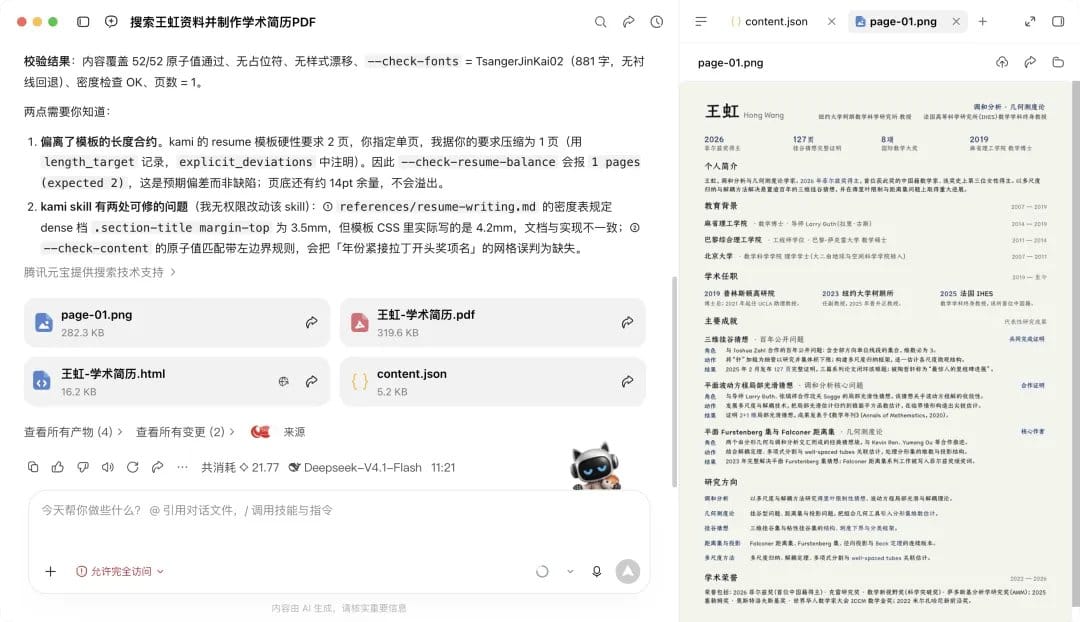Open the content.json file card
The image size is (1080, 622).
492,382
